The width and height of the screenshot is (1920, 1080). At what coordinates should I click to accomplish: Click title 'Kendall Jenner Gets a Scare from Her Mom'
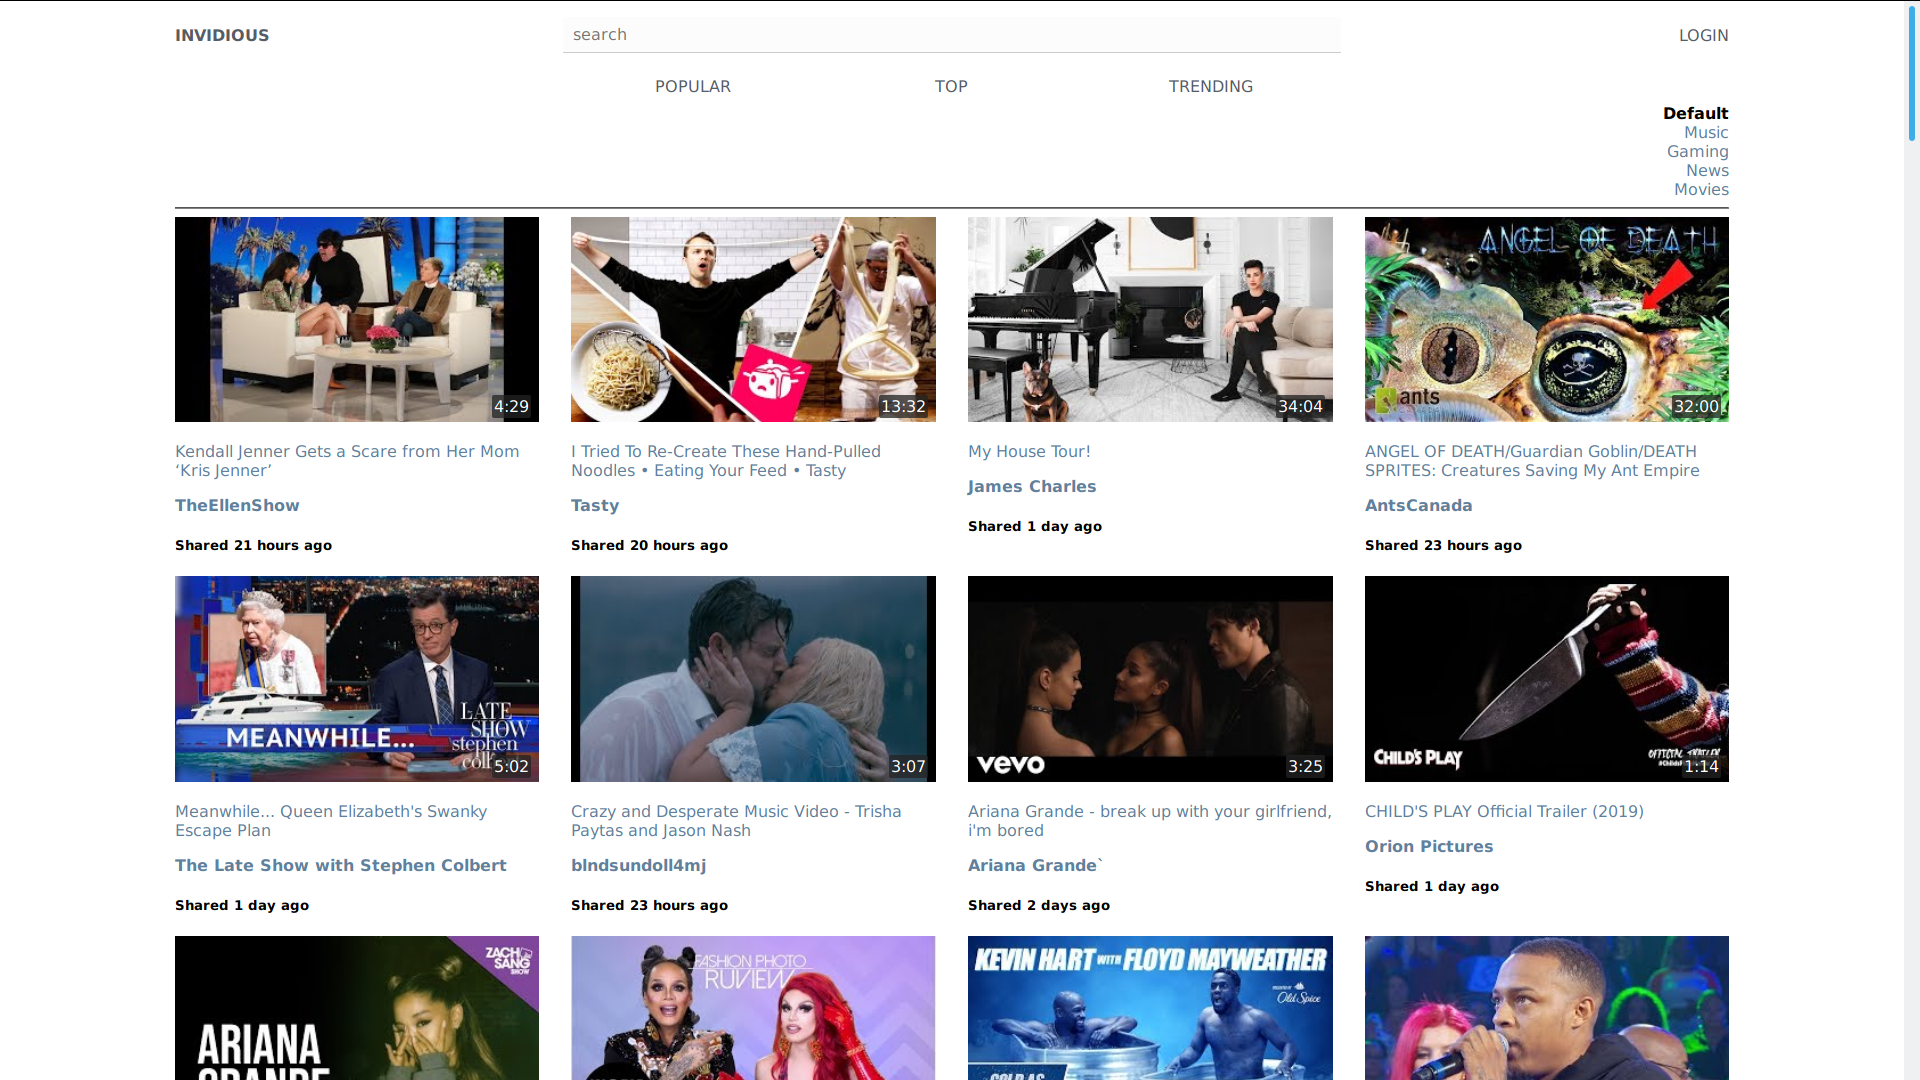[347, 461]
